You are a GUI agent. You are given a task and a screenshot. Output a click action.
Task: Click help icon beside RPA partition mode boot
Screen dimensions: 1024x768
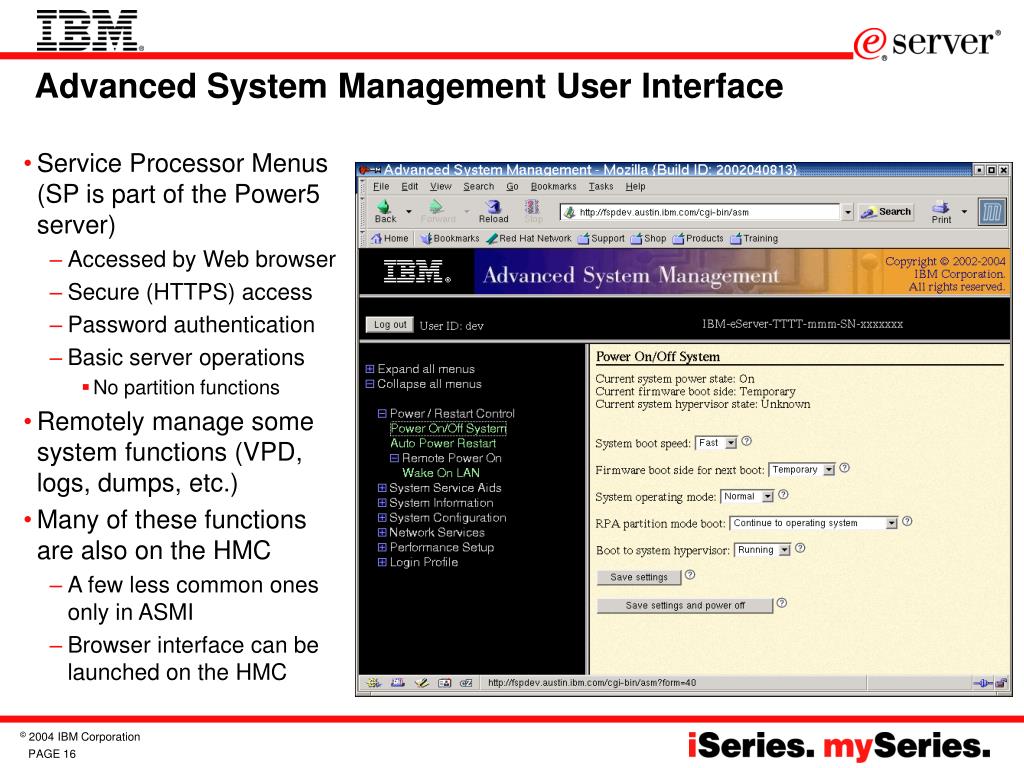coord(907,522)
